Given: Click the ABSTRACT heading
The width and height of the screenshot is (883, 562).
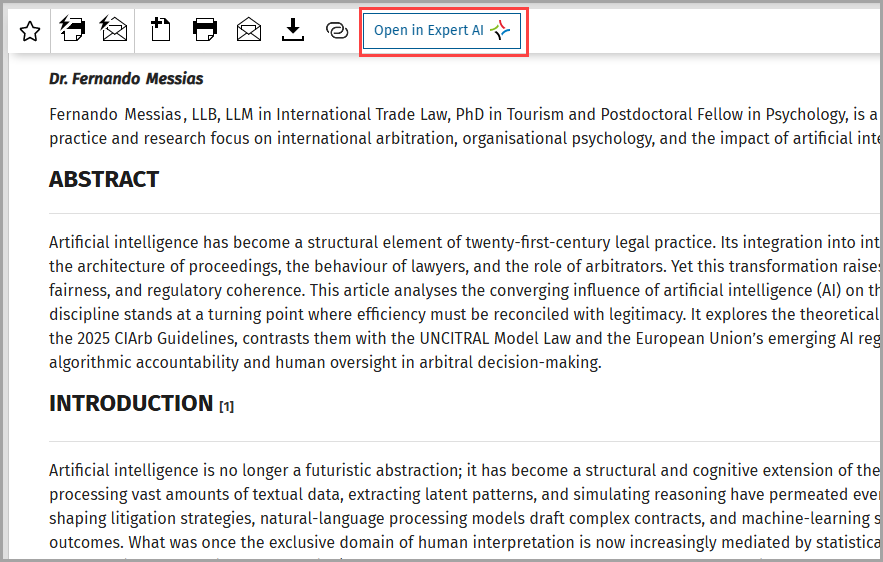Looking at the screenshot, I should pos(104,180).
